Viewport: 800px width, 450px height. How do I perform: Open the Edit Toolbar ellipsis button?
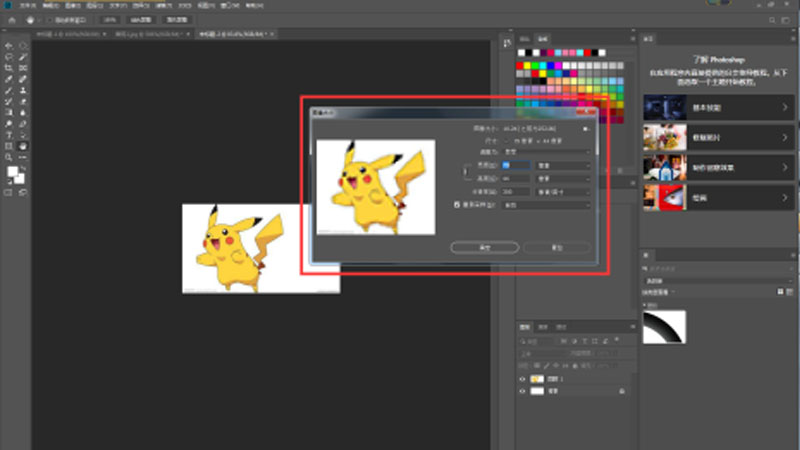pyautogui.click(x=23, y=158)
